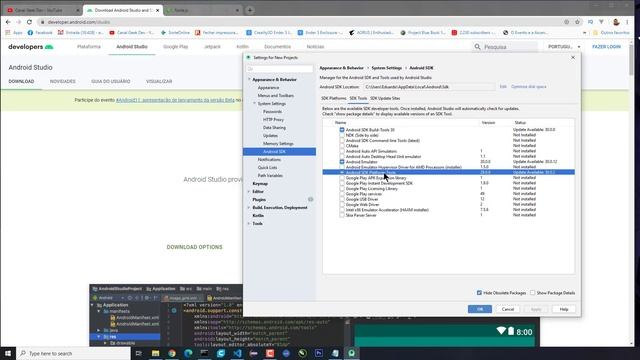The width and height of the screenshot is (640, 360).
Task: Collapse the System Settings tree node
Action: (254, 104)
